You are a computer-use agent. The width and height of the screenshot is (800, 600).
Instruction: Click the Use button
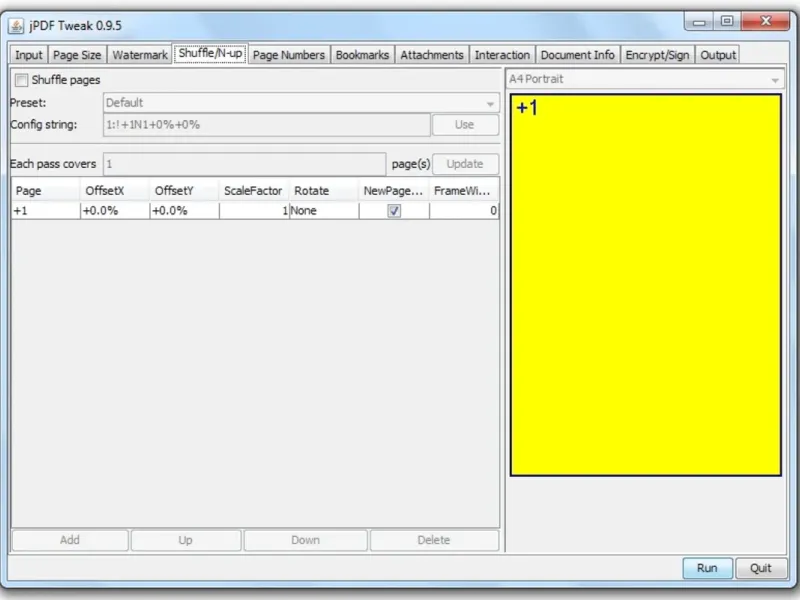tap(465, 125)
